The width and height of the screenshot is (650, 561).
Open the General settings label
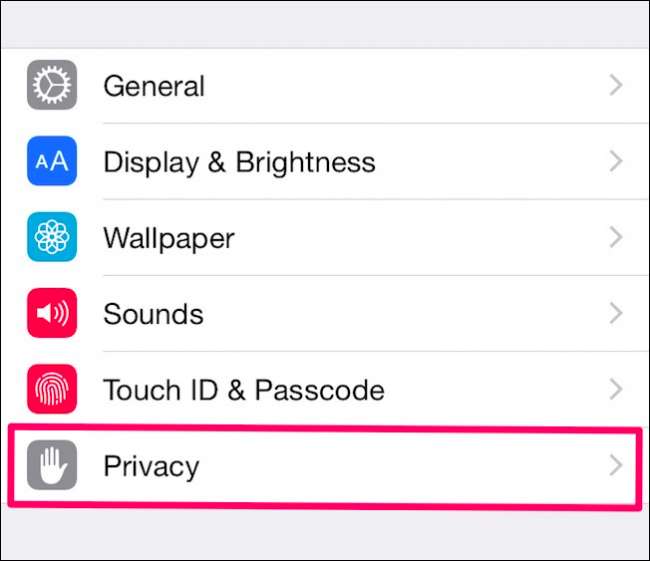click(154, 86)
